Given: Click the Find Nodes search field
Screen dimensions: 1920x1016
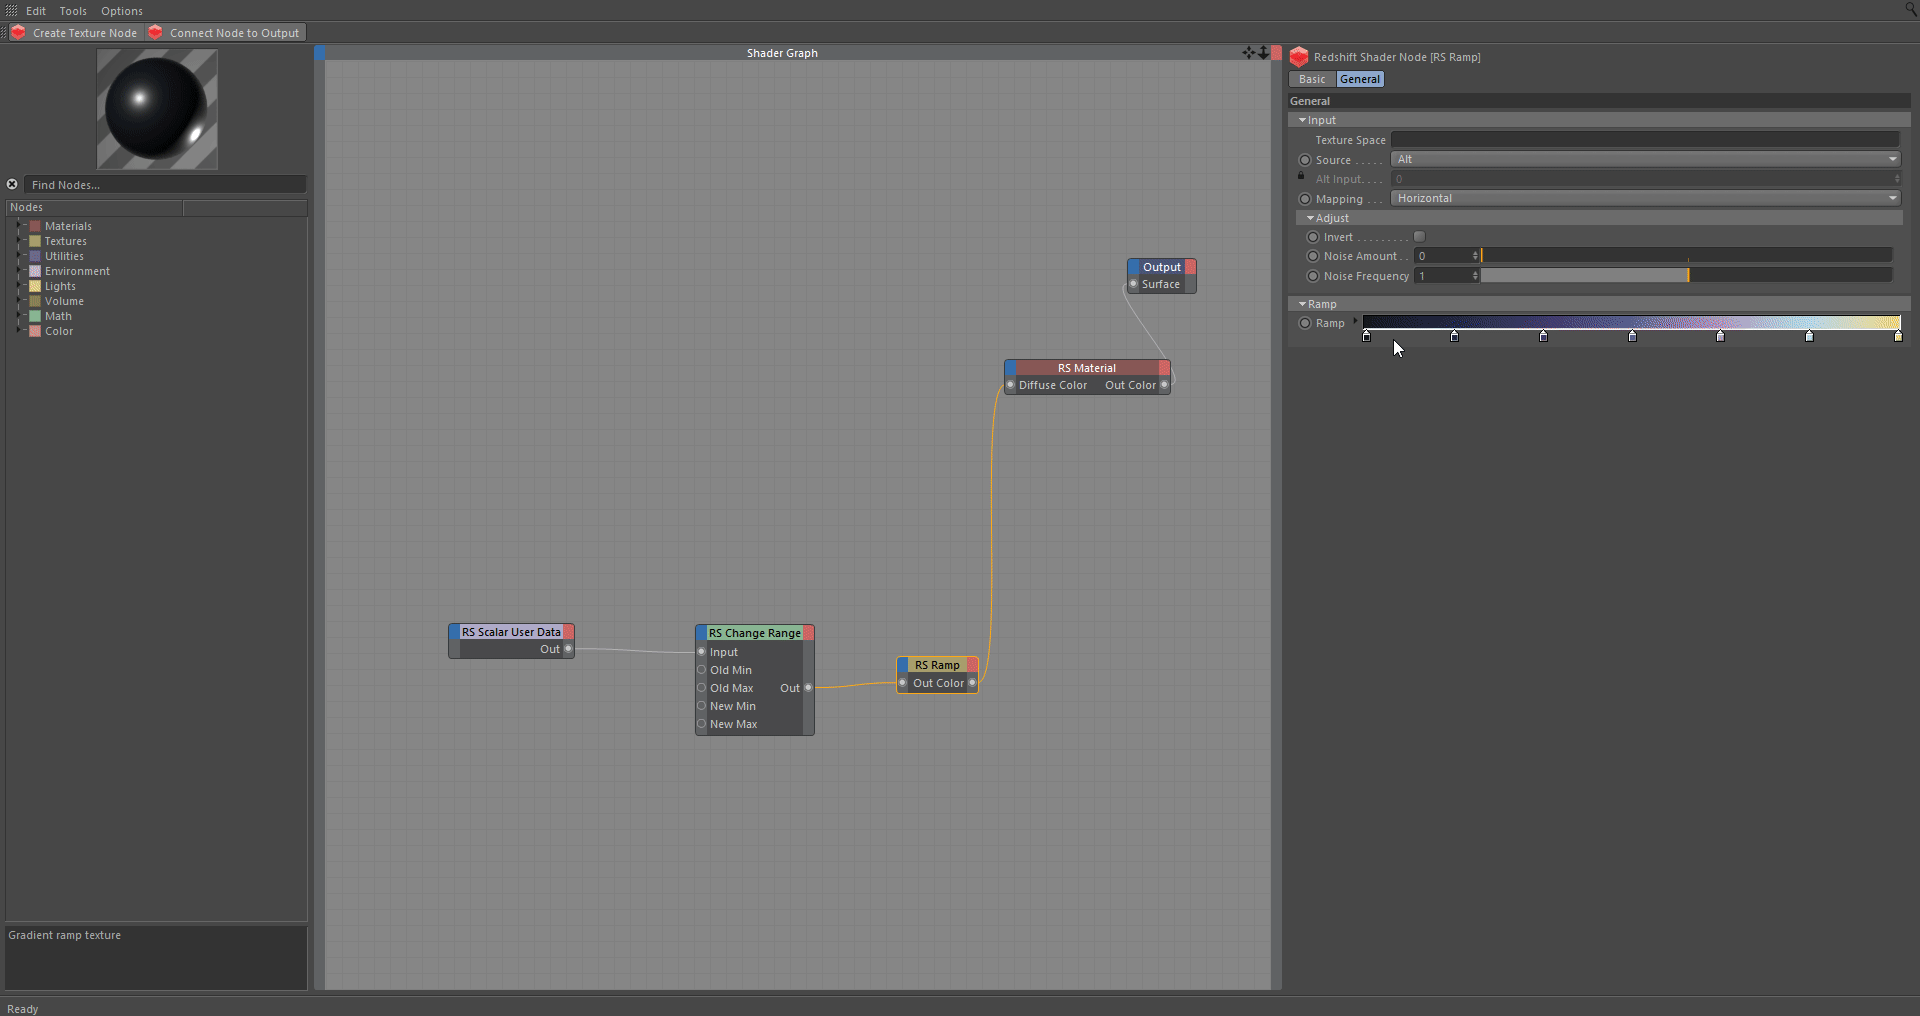Looking at the screenshot, I should tap(165, 184).
